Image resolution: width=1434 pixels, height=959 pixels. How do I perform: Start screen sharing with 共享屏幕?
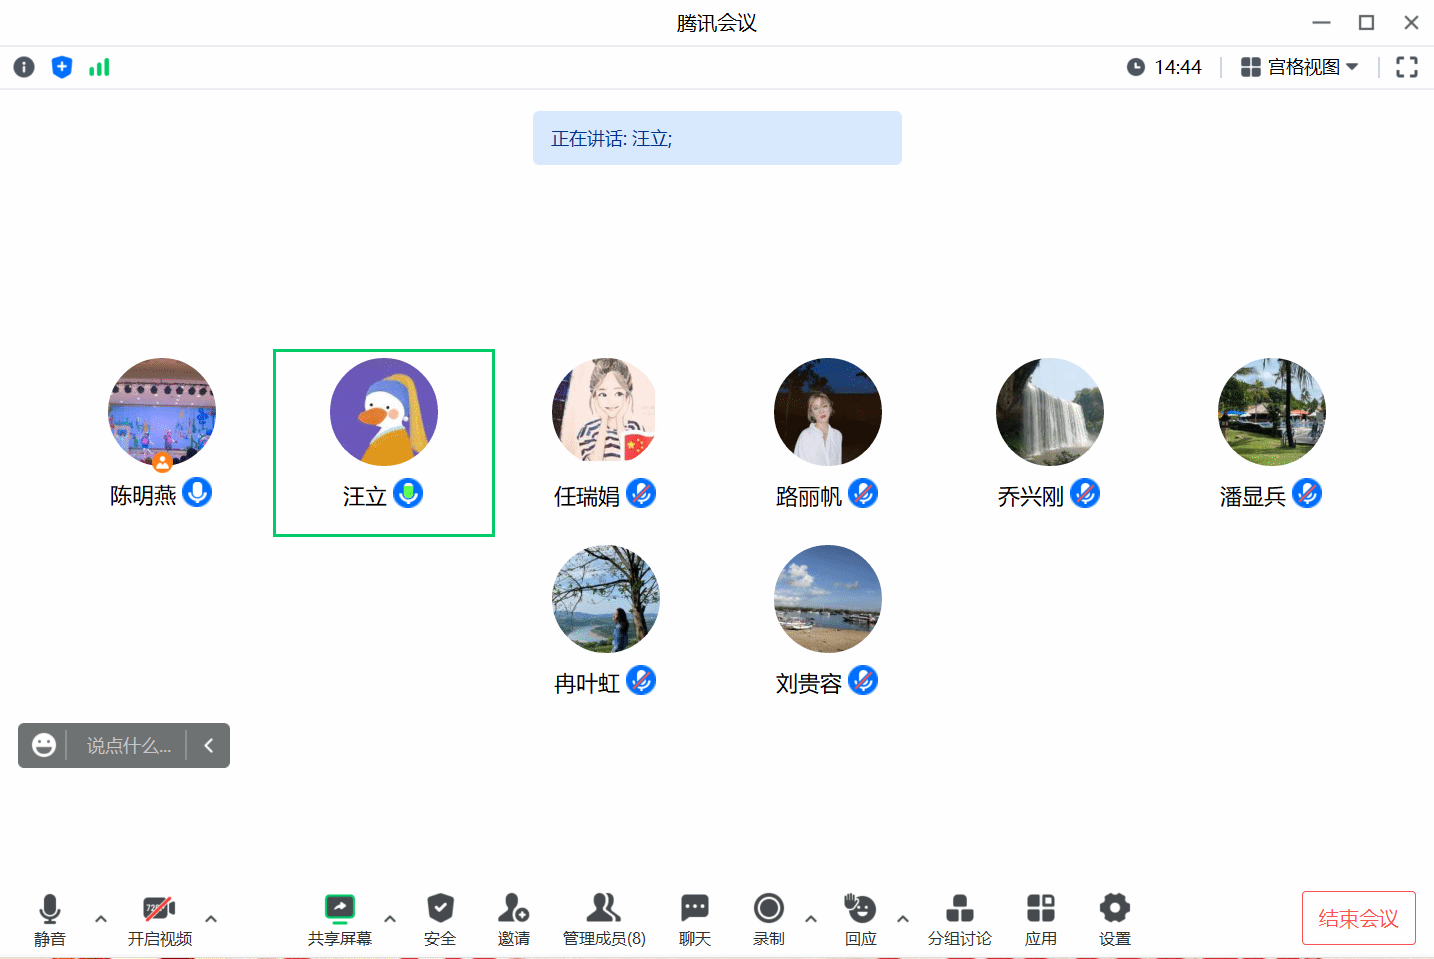(340, 919)
